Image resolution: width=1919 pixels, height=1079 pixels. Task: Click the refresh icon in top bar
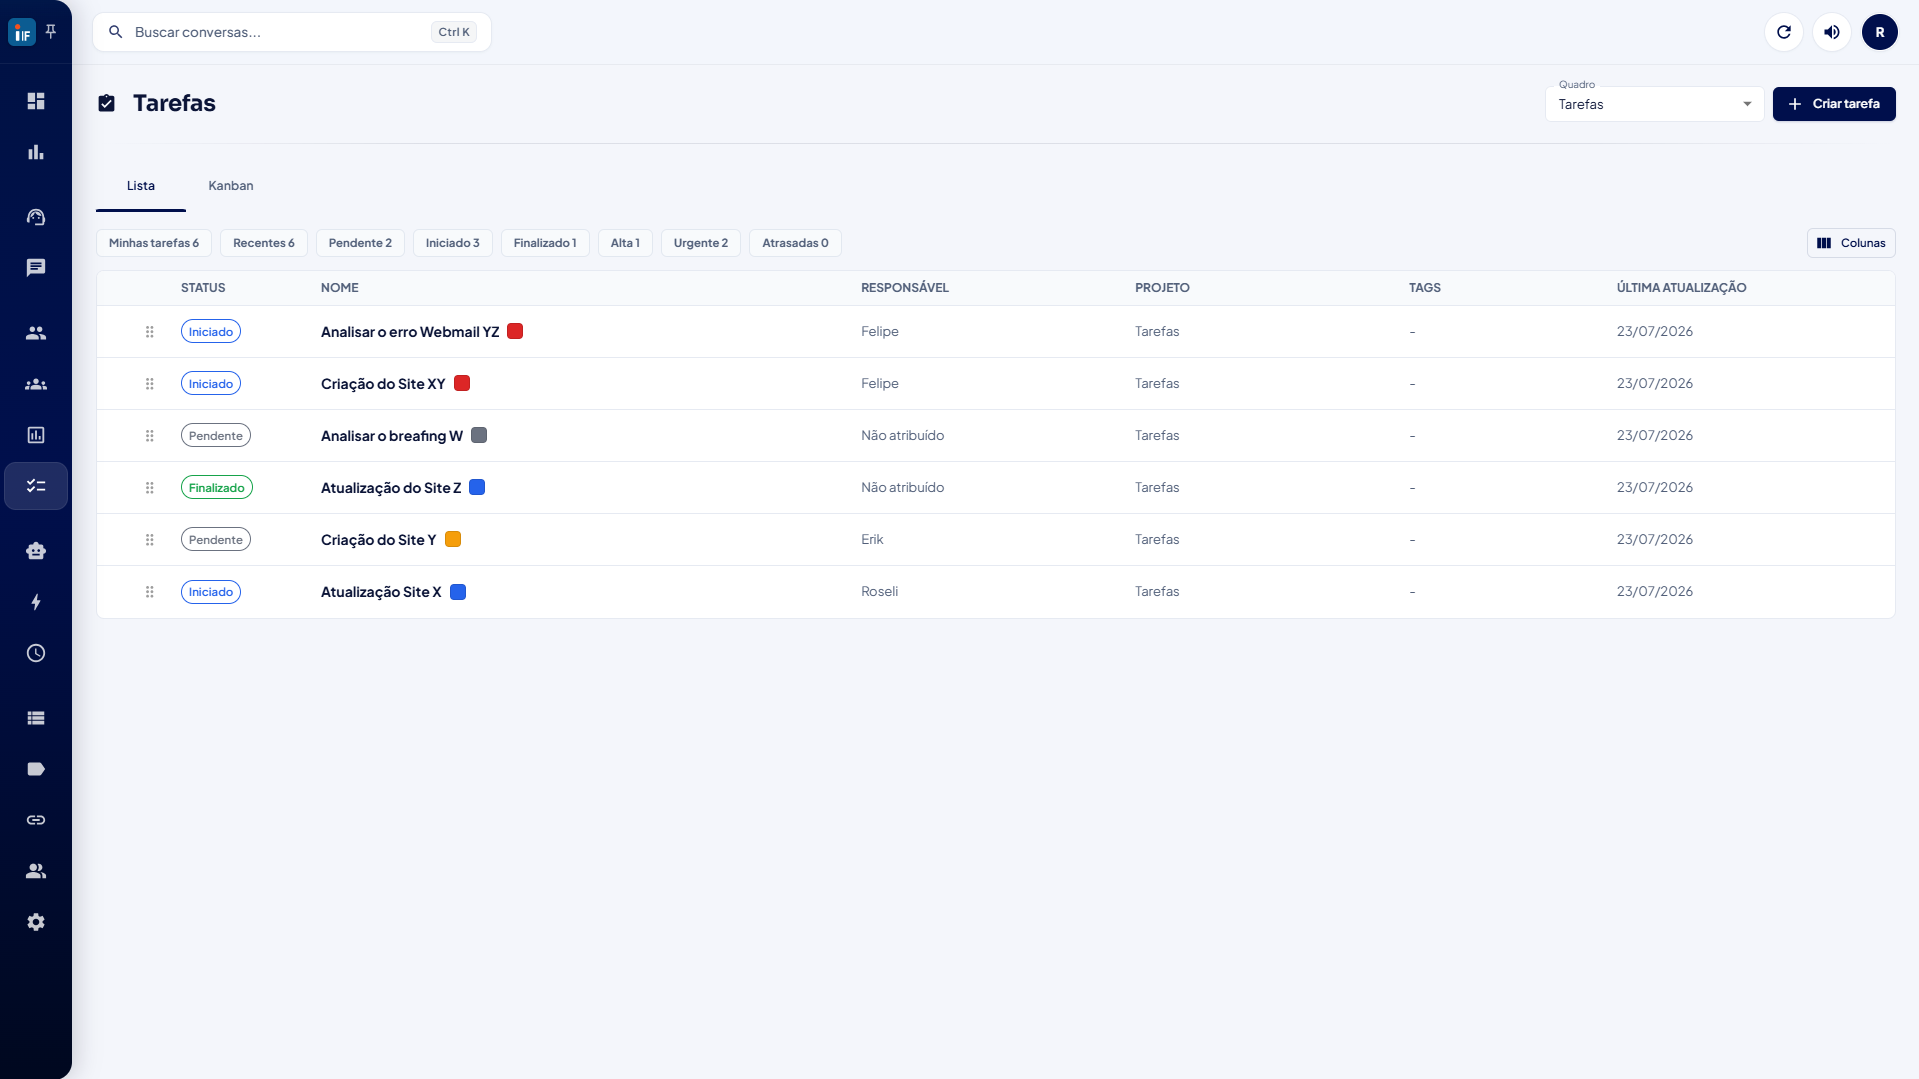[1783, 32]
